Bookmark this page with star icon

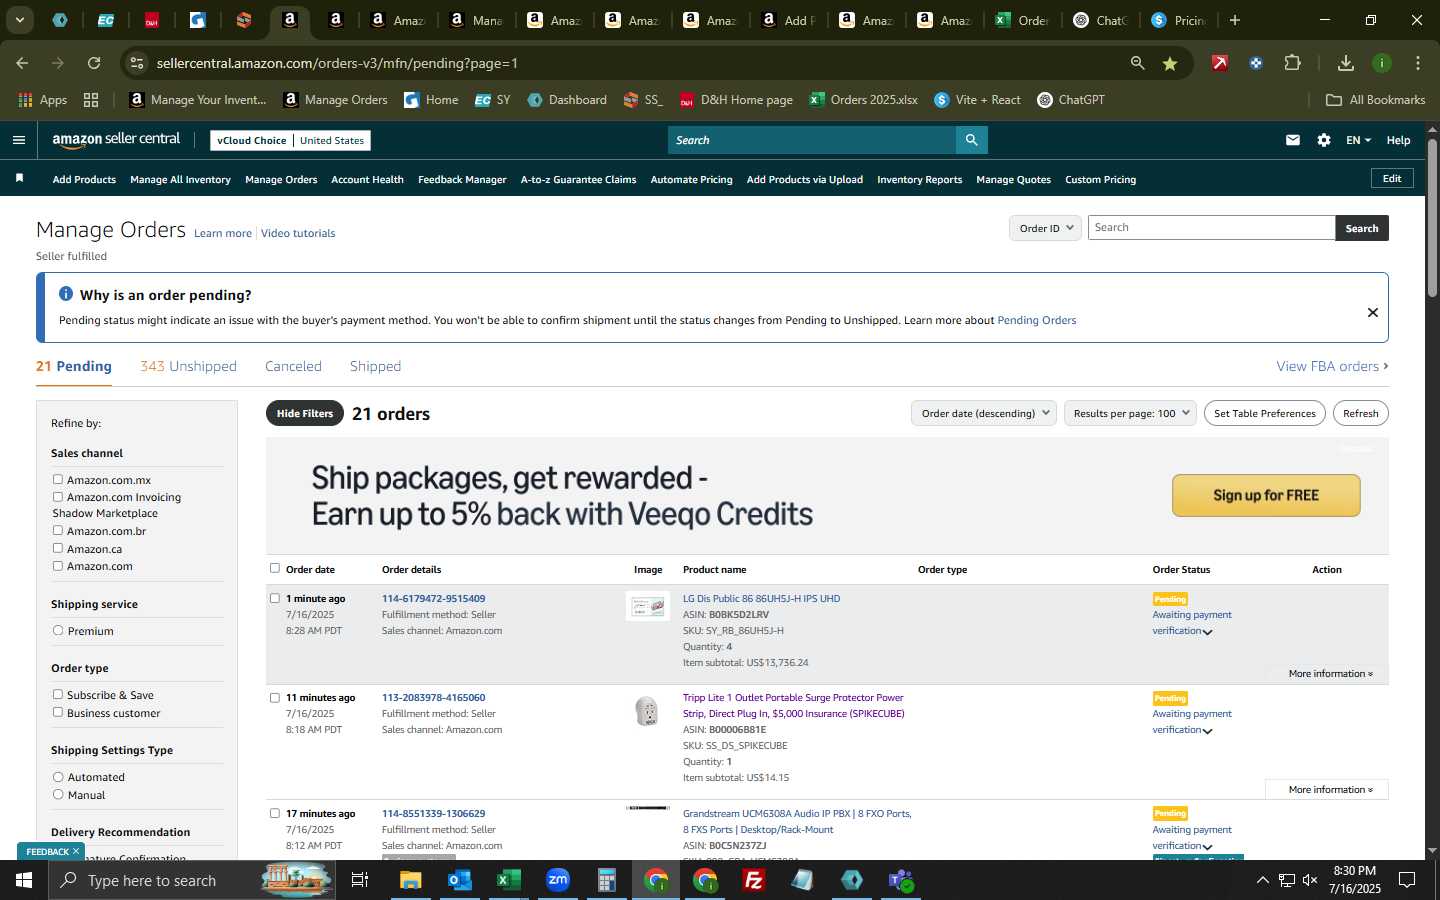click(1169, 63)
